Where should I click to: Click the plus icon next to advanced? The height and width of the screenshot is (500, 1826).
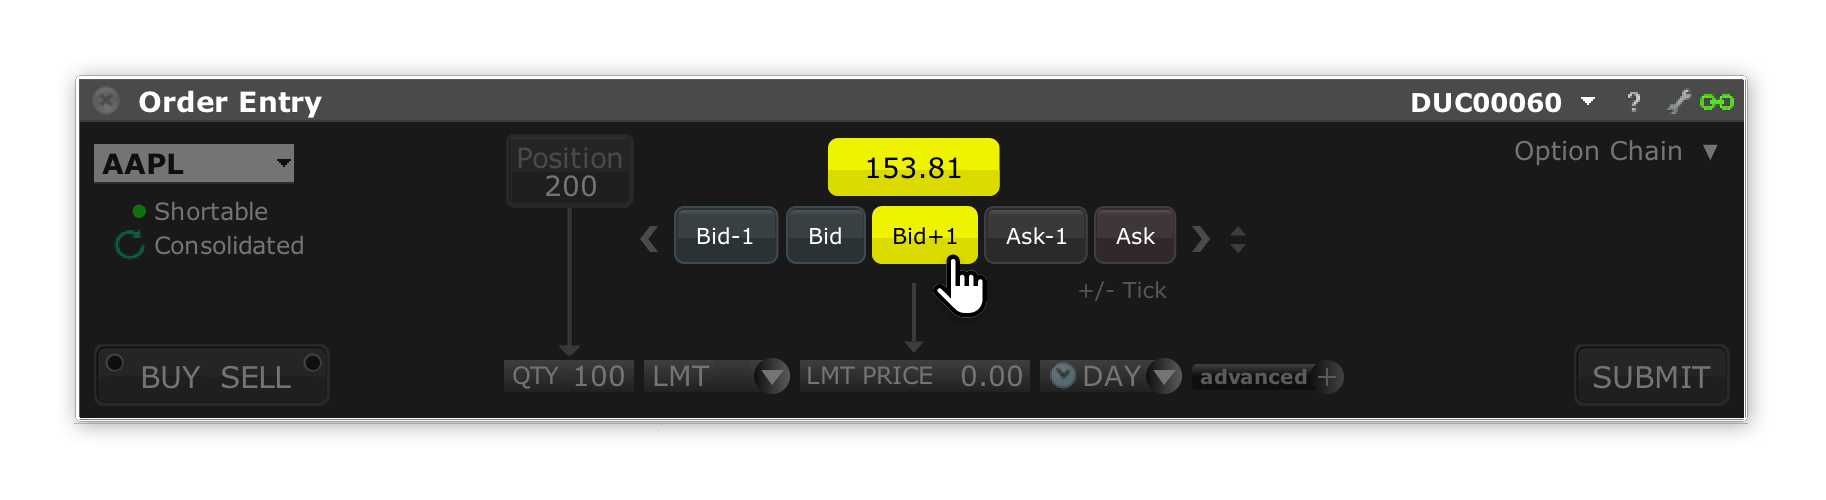tap(1327, 377)
